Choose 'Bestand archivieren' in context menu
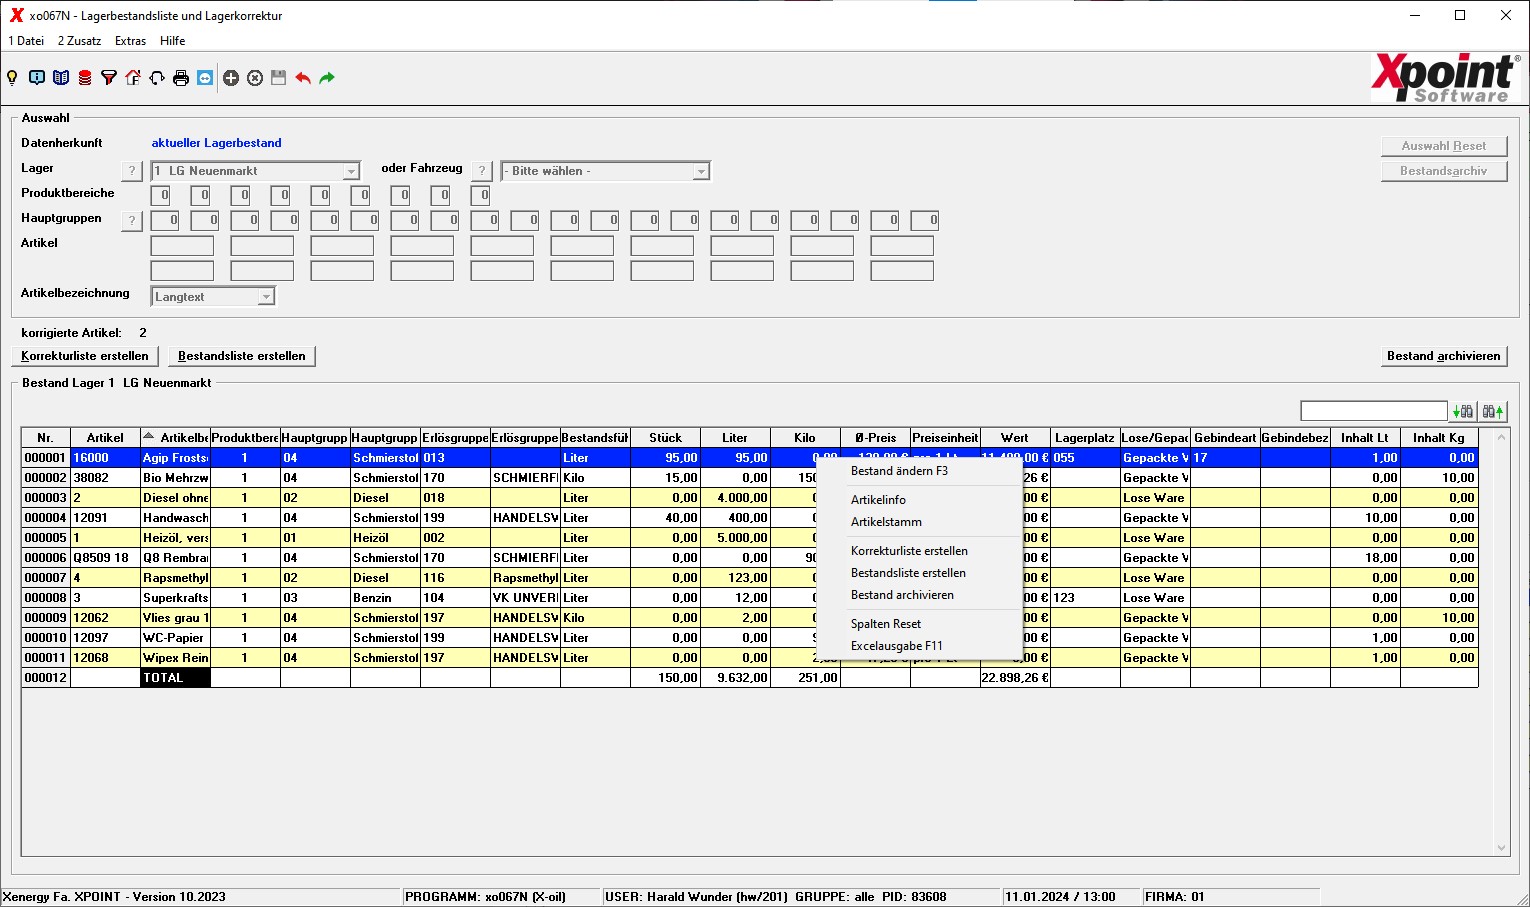This screenshot has width=1530, height=907. [x=920, y=595]
